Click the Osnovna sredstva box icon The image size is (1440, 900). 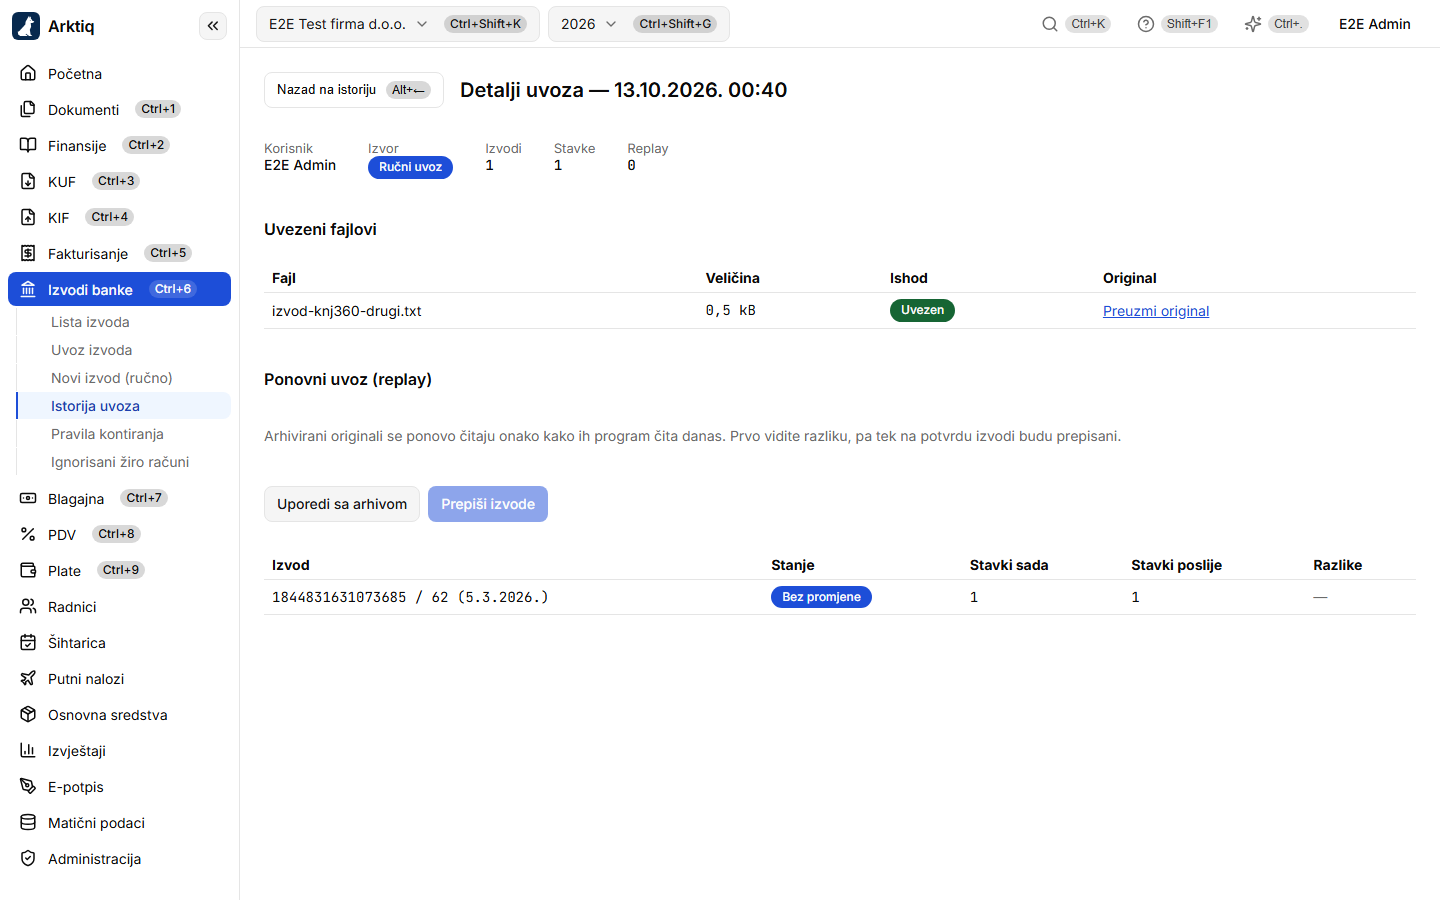tap(28, 714)
